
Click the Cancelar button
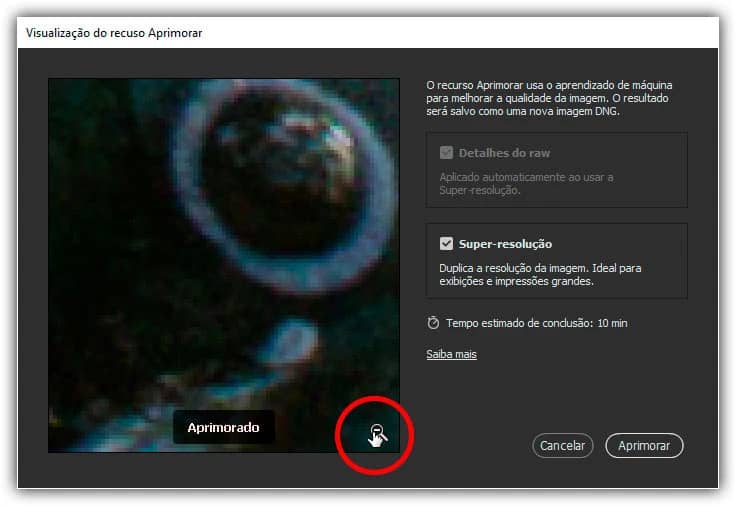point(562,445)
